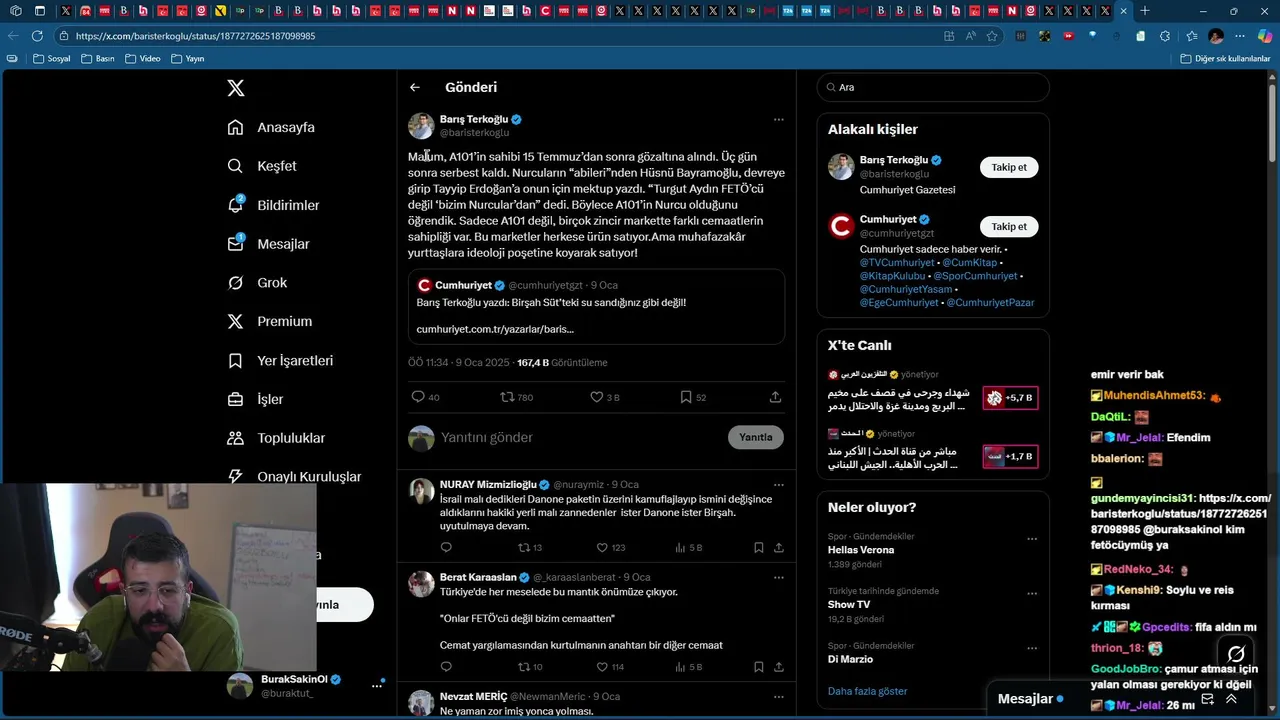The width and height of the screenshot is (1280, 720).
Task: Open options for Hellas Verona trend
Action: point(1032,538)
